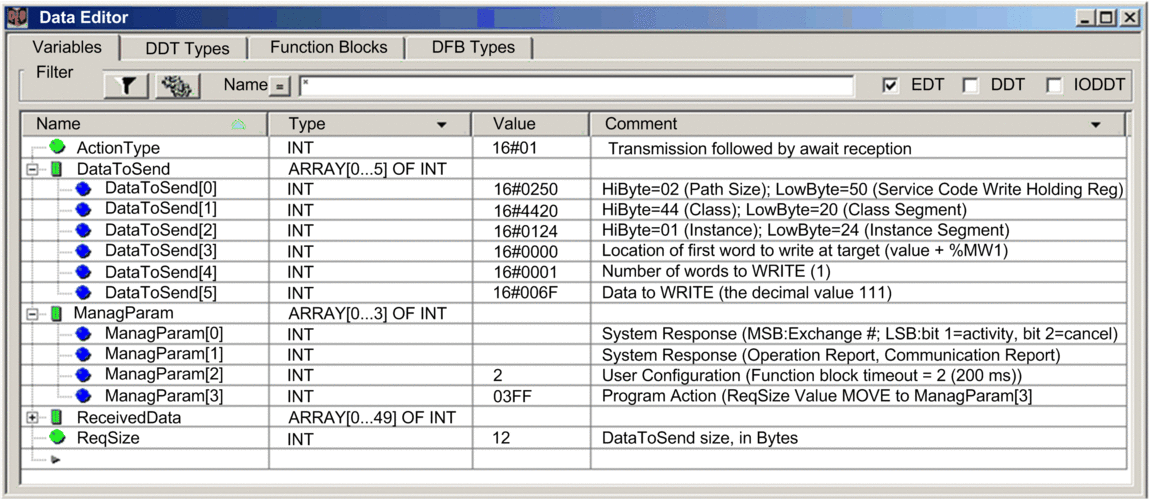Click the Name filter text field
Viewport: 1149px width, 499px height.
point(575,86)
